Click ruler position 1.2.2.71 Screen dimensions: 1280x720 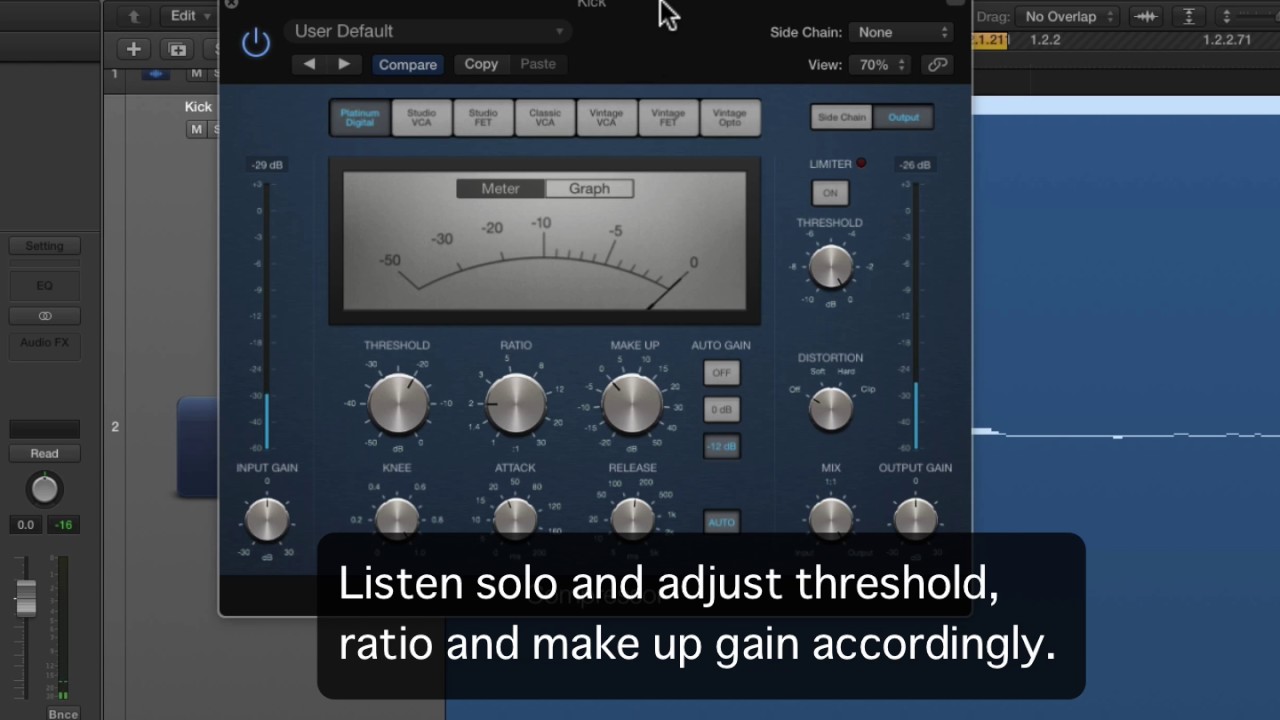(1227, 40)
